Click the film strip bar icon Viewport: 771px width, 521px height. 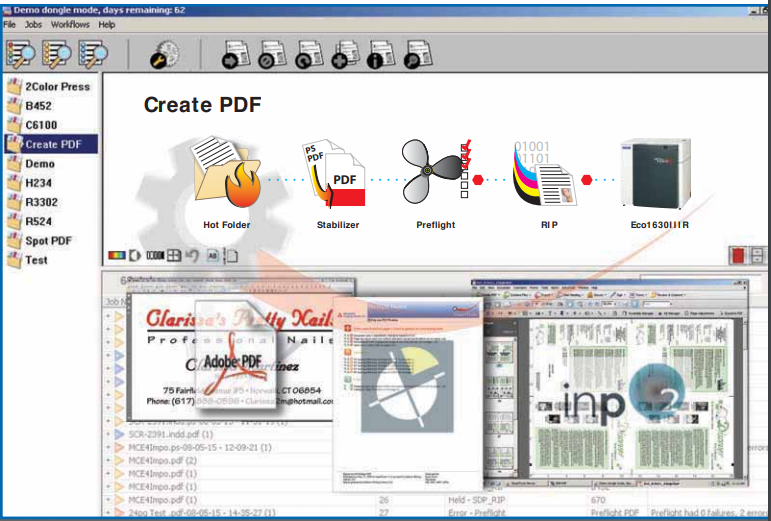click(155, 256)
